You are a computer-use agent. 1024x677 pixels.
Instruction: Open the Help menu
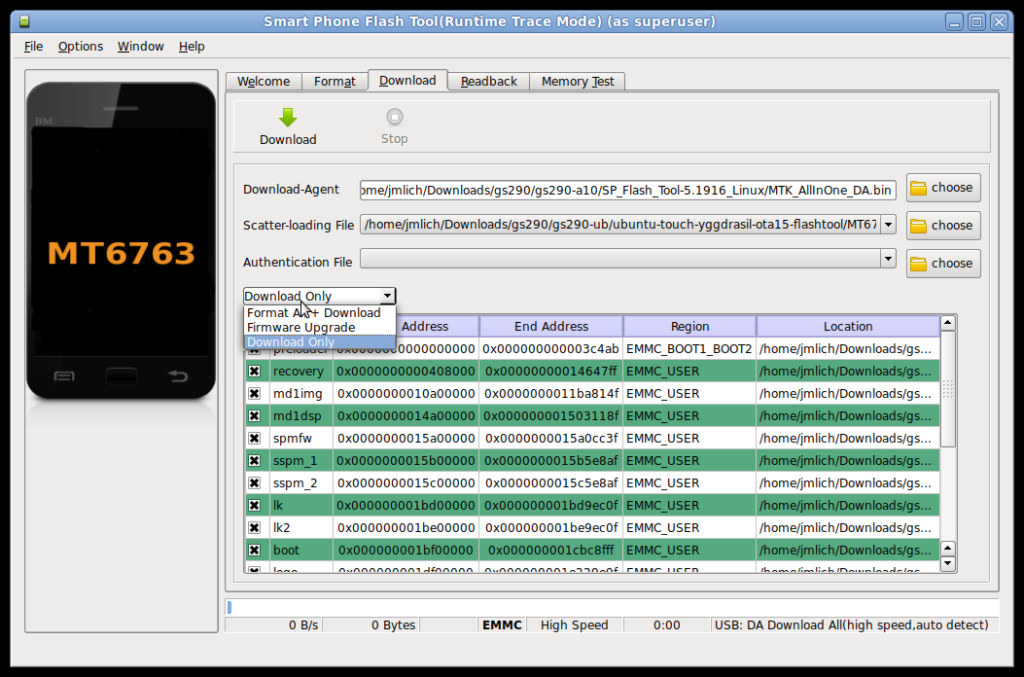[191, 46]
